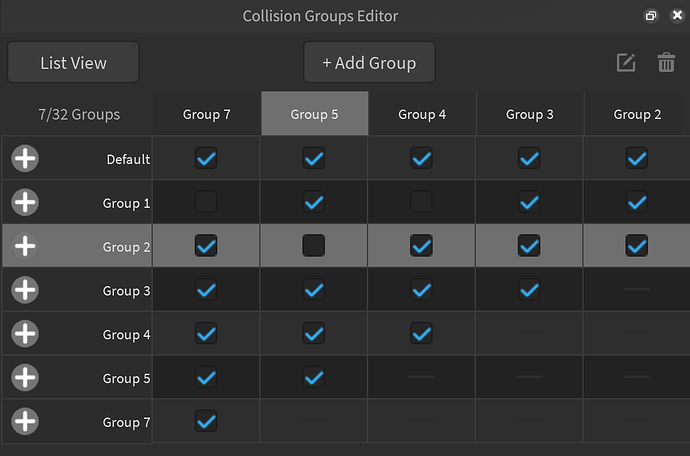The height and width of the screenshot is (456, 690).
Task: Uncheck Group 1 row, Group 3 column
Action: 529,202
